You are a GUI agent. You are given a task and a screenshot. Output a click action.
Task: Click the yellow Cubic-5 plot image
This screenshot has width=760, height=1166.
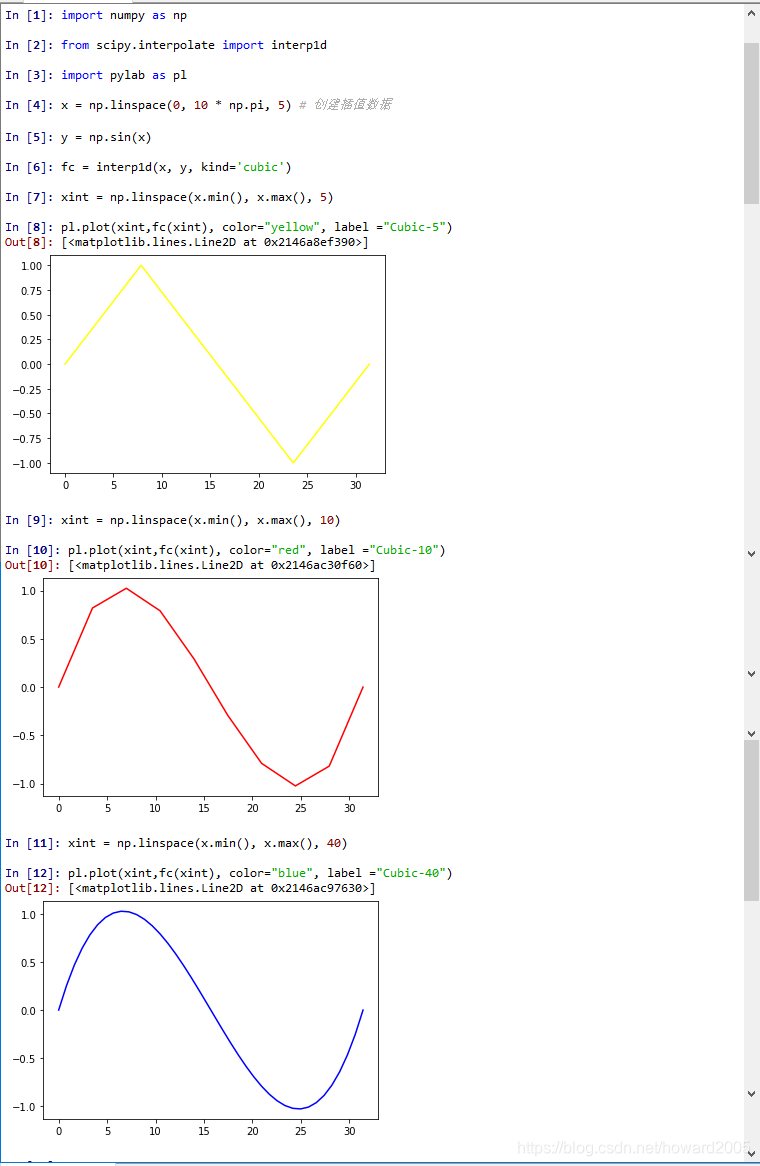pyautogui.click(x=198, y=373)
